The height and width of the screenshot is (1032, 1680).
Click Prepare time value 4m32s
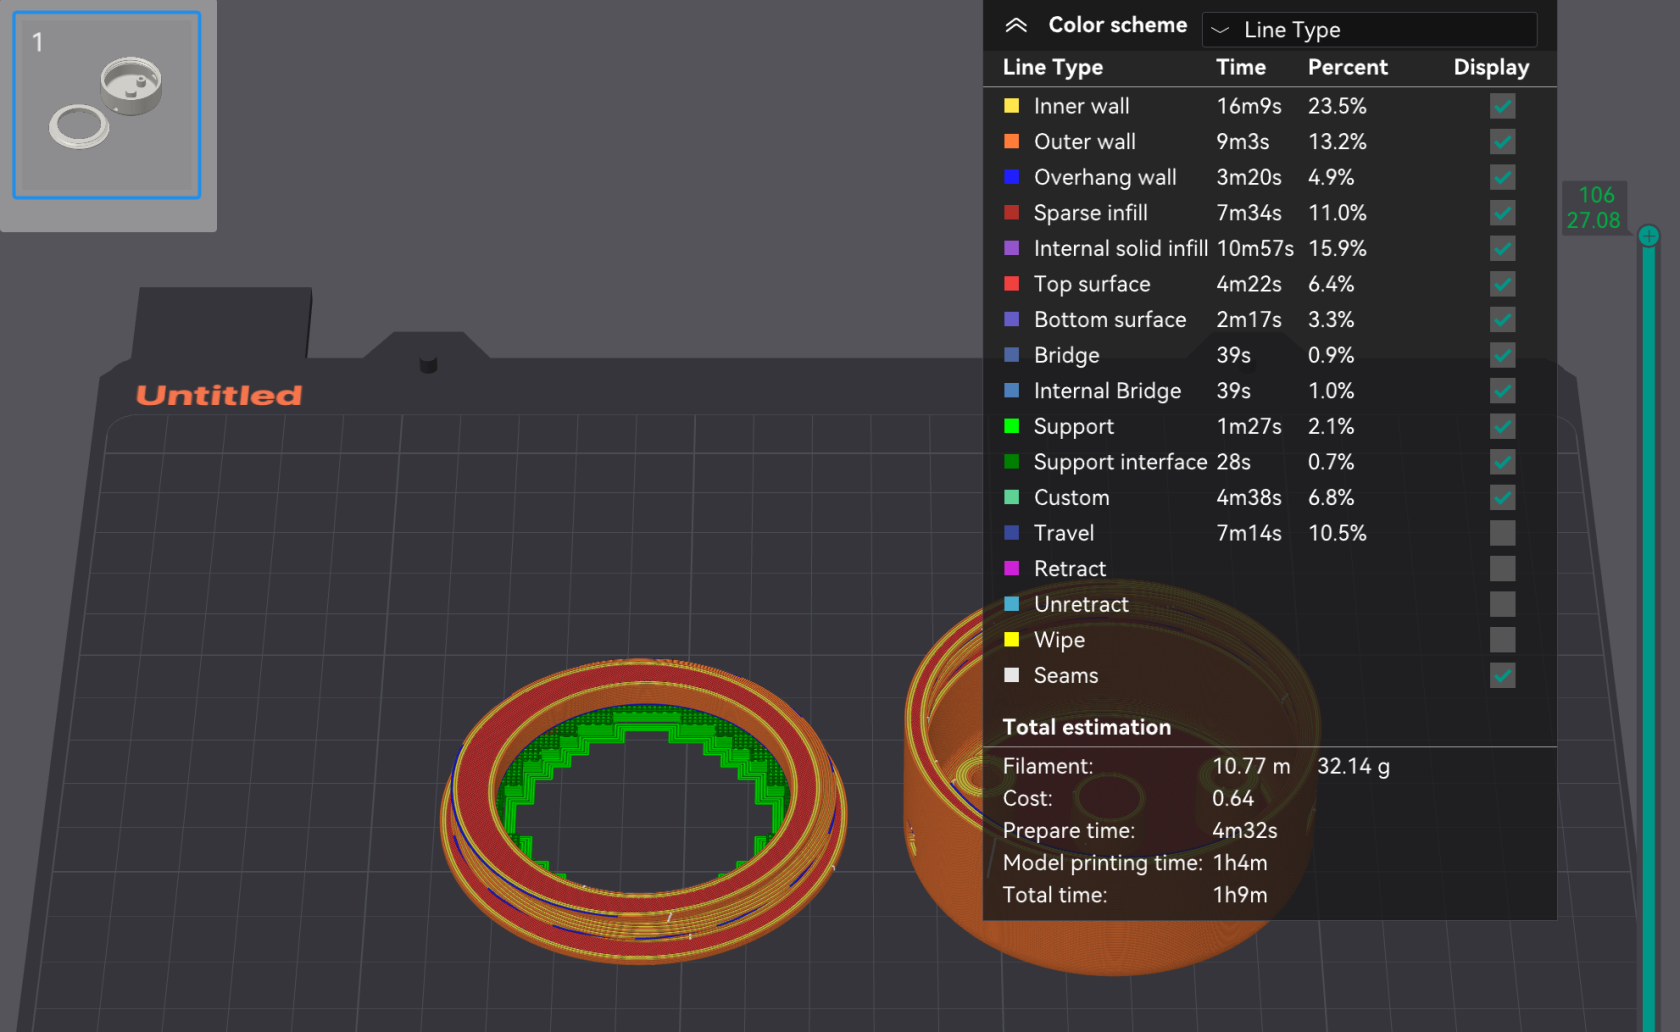coord(1245,830)
